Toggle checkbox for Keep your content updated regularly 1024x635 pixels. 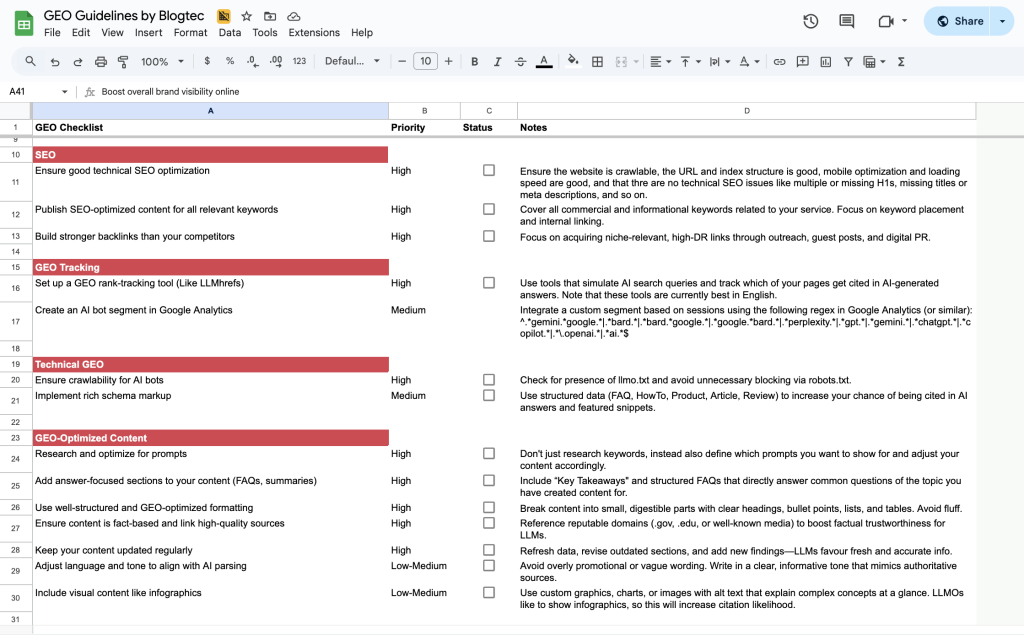click(x=488, y=550)
